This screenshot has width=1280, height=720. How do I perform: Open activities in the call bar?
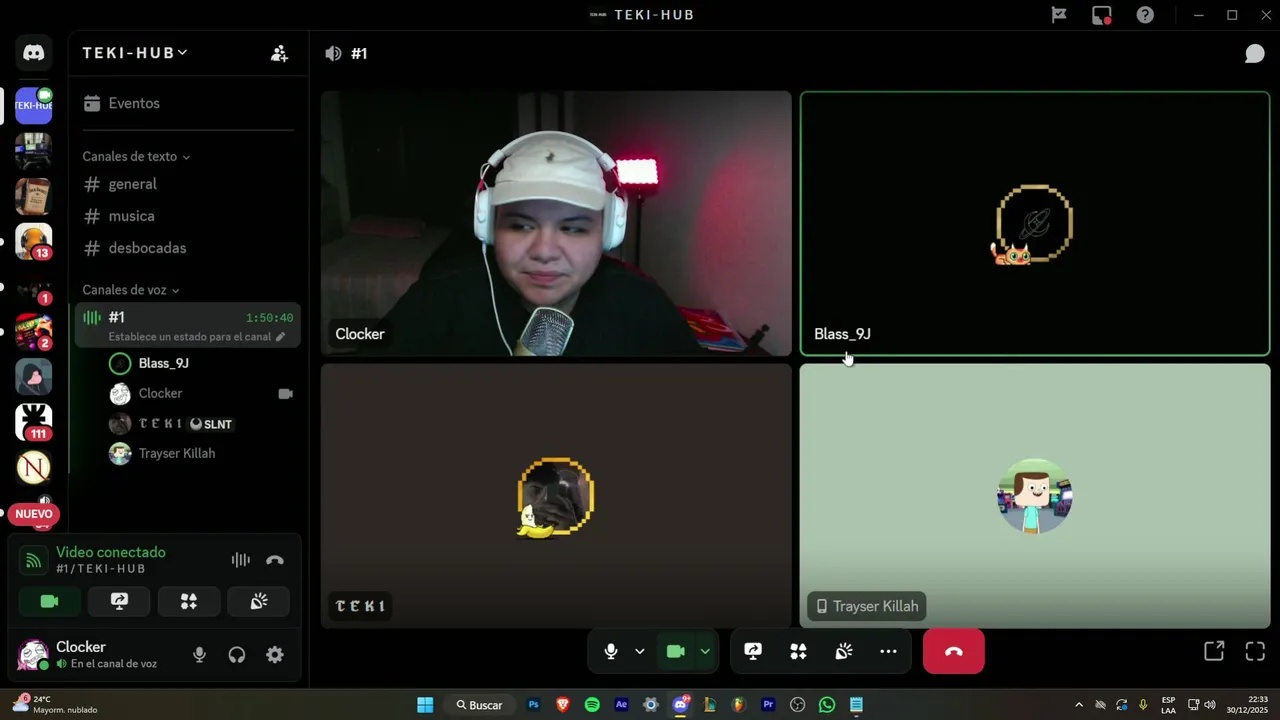pos(798,651)
